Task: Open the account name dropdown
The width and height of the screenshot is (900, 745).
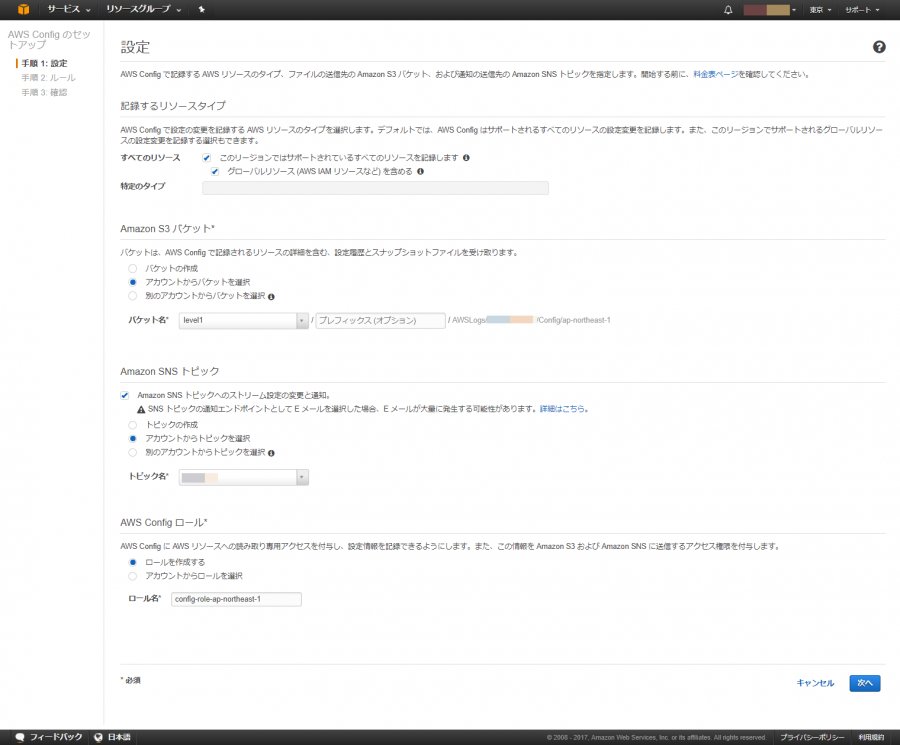Action: (x=770, y=10)
